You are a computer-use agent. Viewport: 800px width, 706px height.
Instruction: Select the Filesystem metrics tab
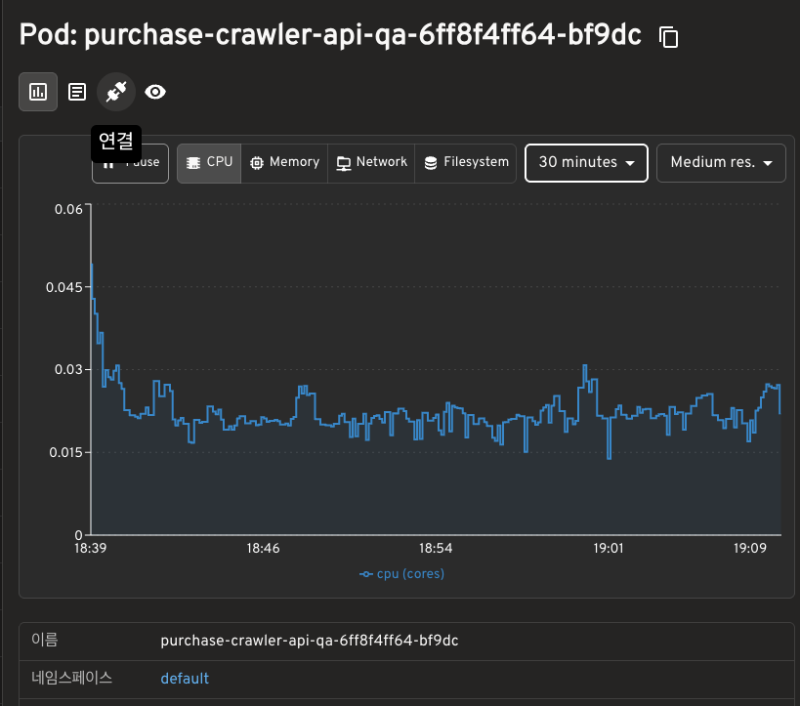pyautogui.click(x=466, y=163)
